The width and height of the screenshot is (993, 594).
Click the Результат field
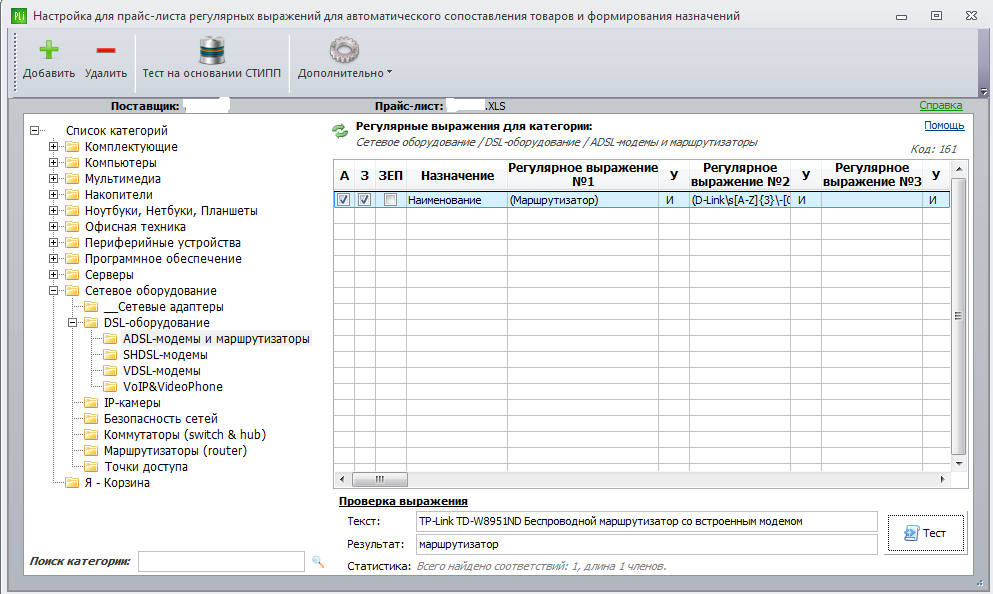pos(647,545)
